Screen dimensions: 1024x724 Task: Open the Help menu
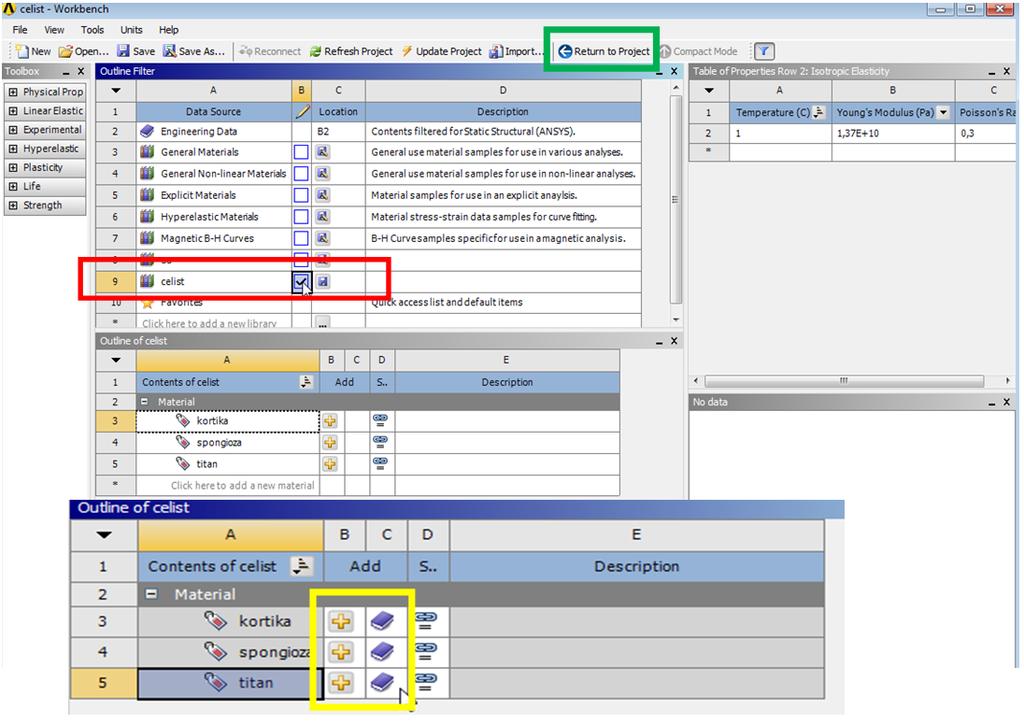point(168,29)
